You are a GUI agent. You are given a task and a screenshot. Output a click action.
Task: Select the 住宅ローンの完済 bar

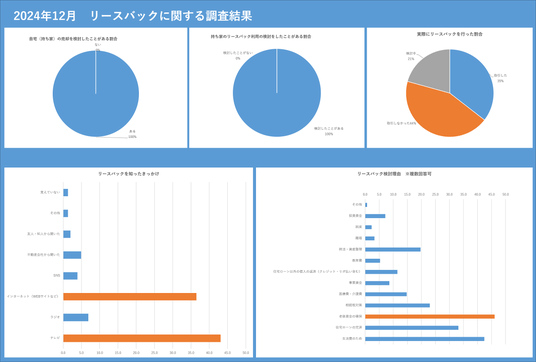click(x=412, y=327)
